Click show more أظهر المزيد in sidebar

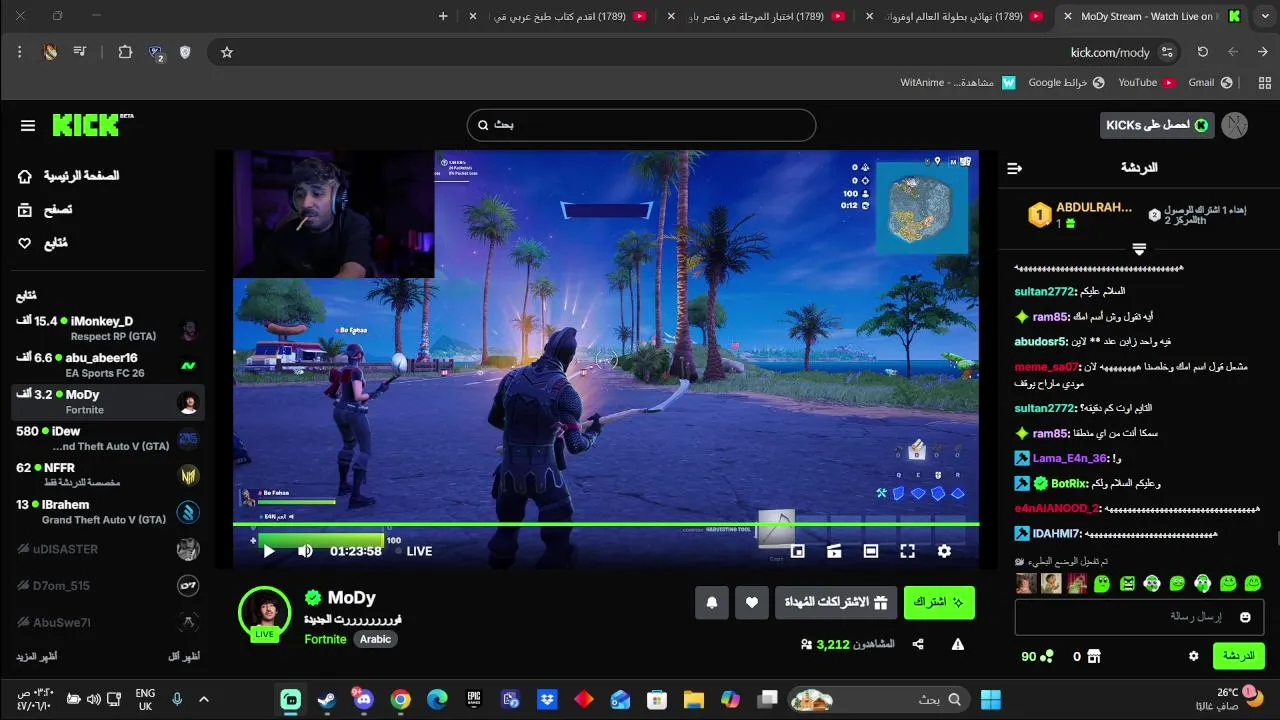coord(36,656)
